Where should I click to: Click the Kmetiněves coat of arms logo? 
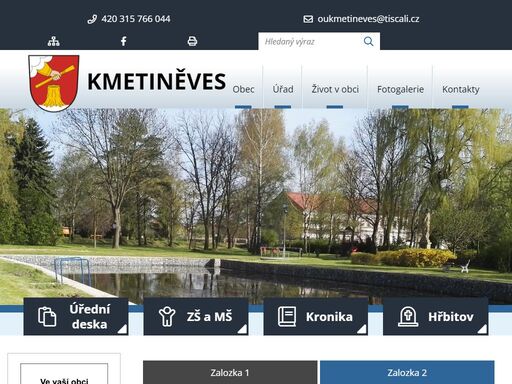coord(53,83)
